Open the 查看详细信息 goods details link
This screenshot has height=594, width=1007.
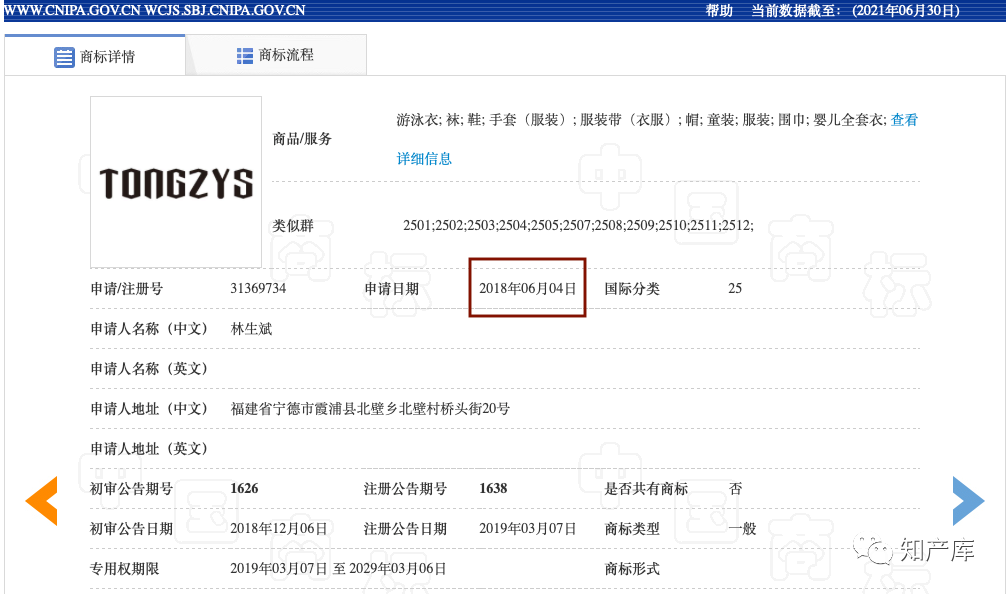coord(424,159)
